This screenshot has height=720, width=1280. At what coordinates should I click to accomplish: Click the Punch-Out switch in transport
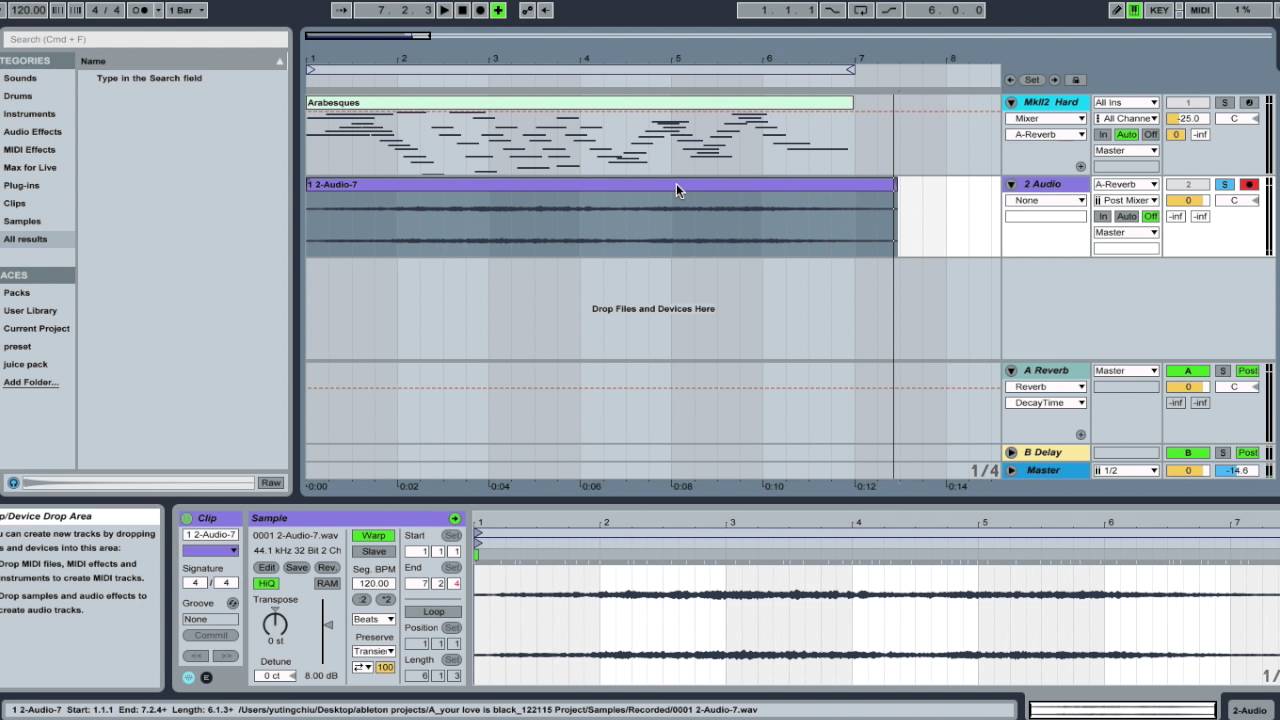tap(889, 10)
